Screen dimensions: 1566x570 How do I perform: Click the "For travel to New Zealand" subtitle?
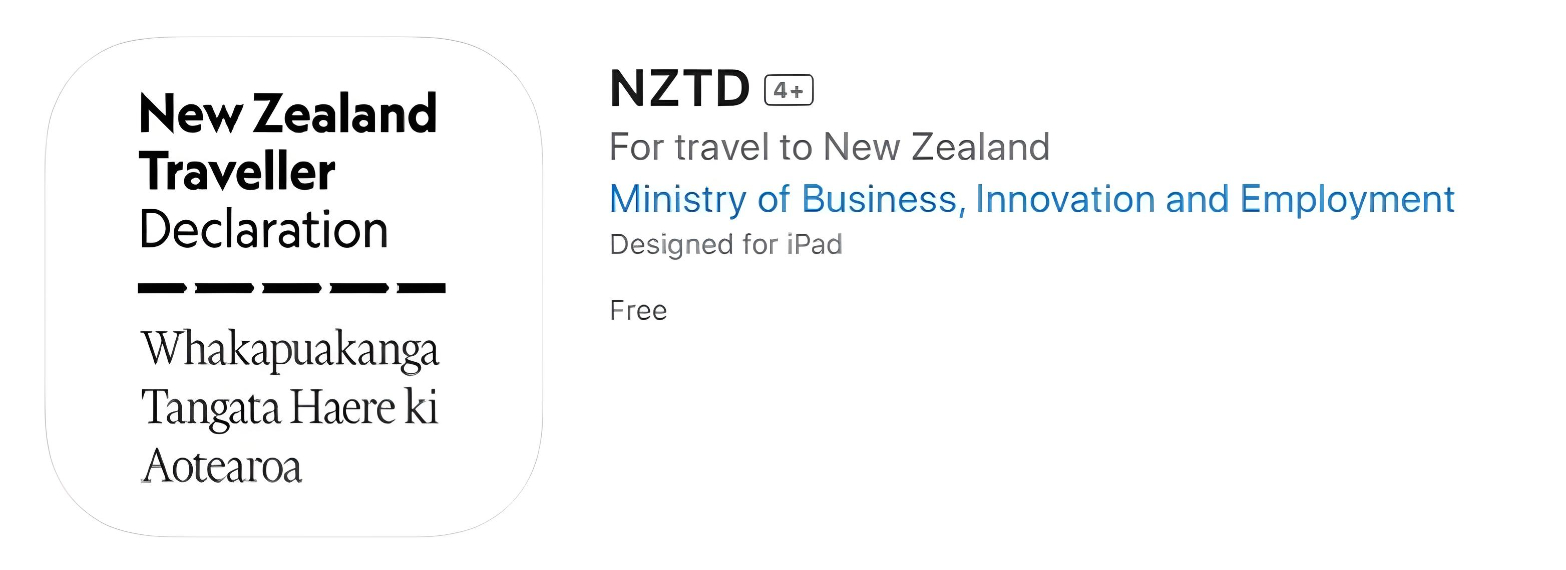pyautogui.click(x=829, y=147)
